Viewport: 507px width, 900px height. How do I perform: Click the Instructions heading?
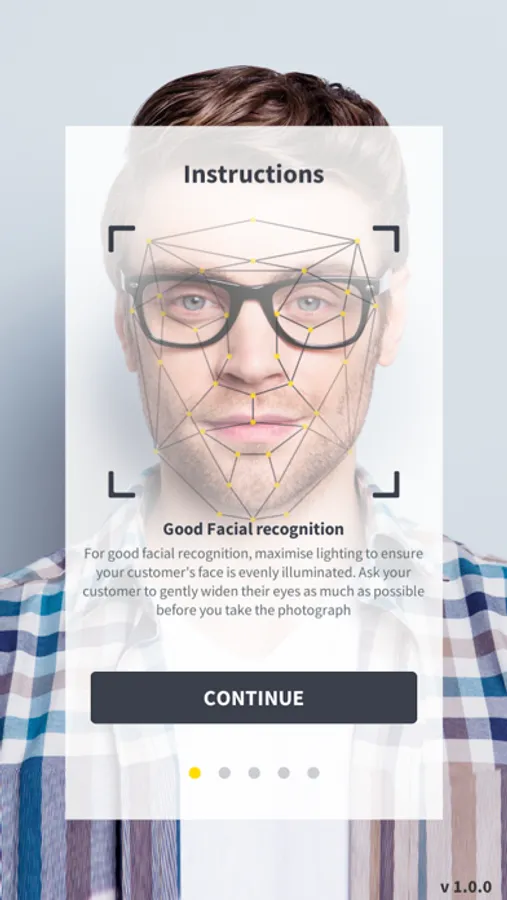pyautogui.click(x=254, y=174)
